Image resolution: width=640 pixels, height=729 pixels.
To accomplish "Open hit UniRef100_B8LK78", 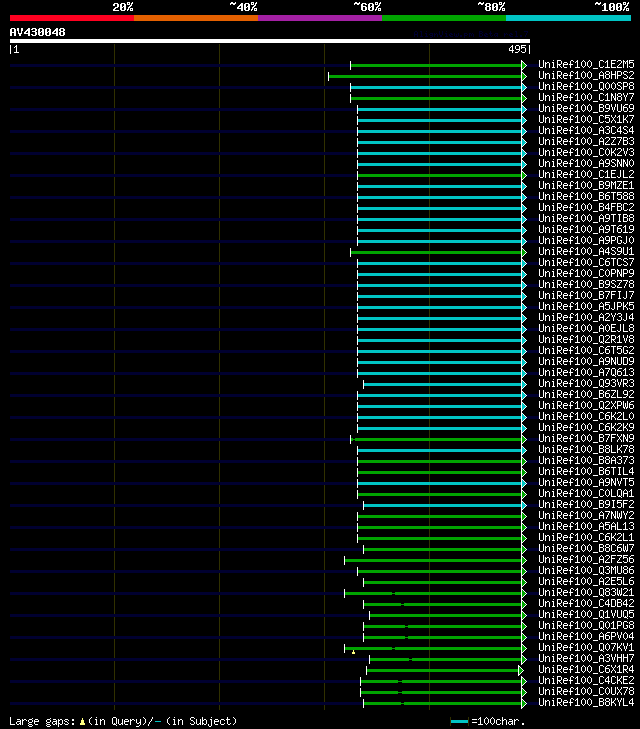I will coord(586,450).
